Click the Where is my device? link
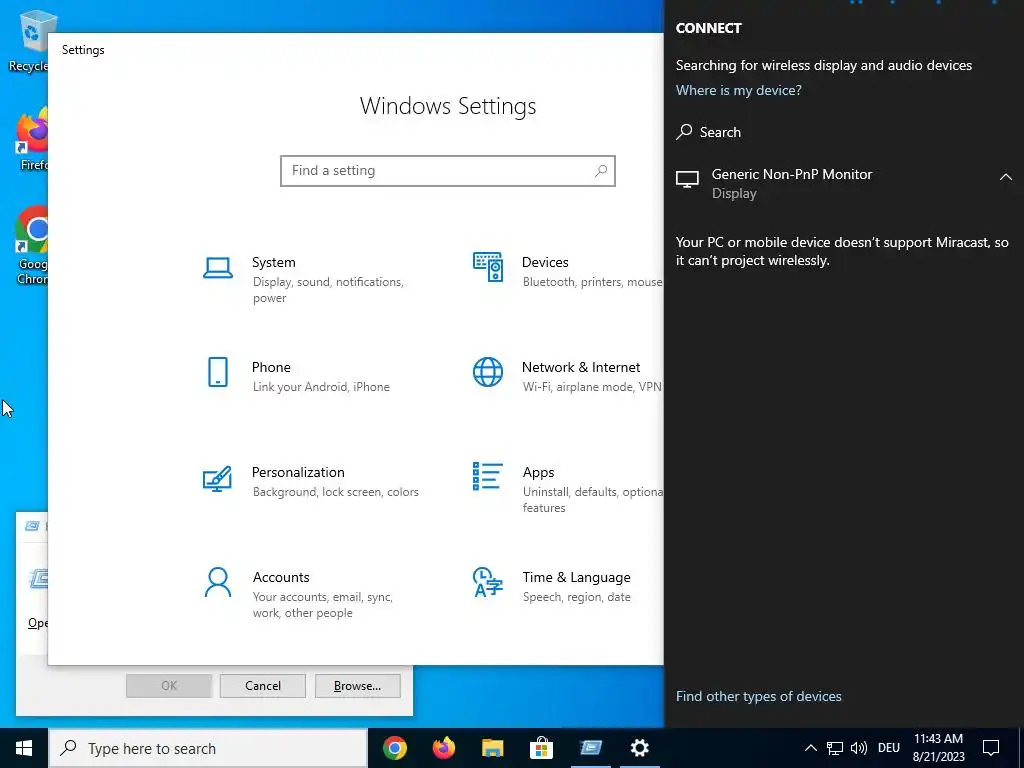Viewport: 1024px width, 768px height. click(739, 90)
